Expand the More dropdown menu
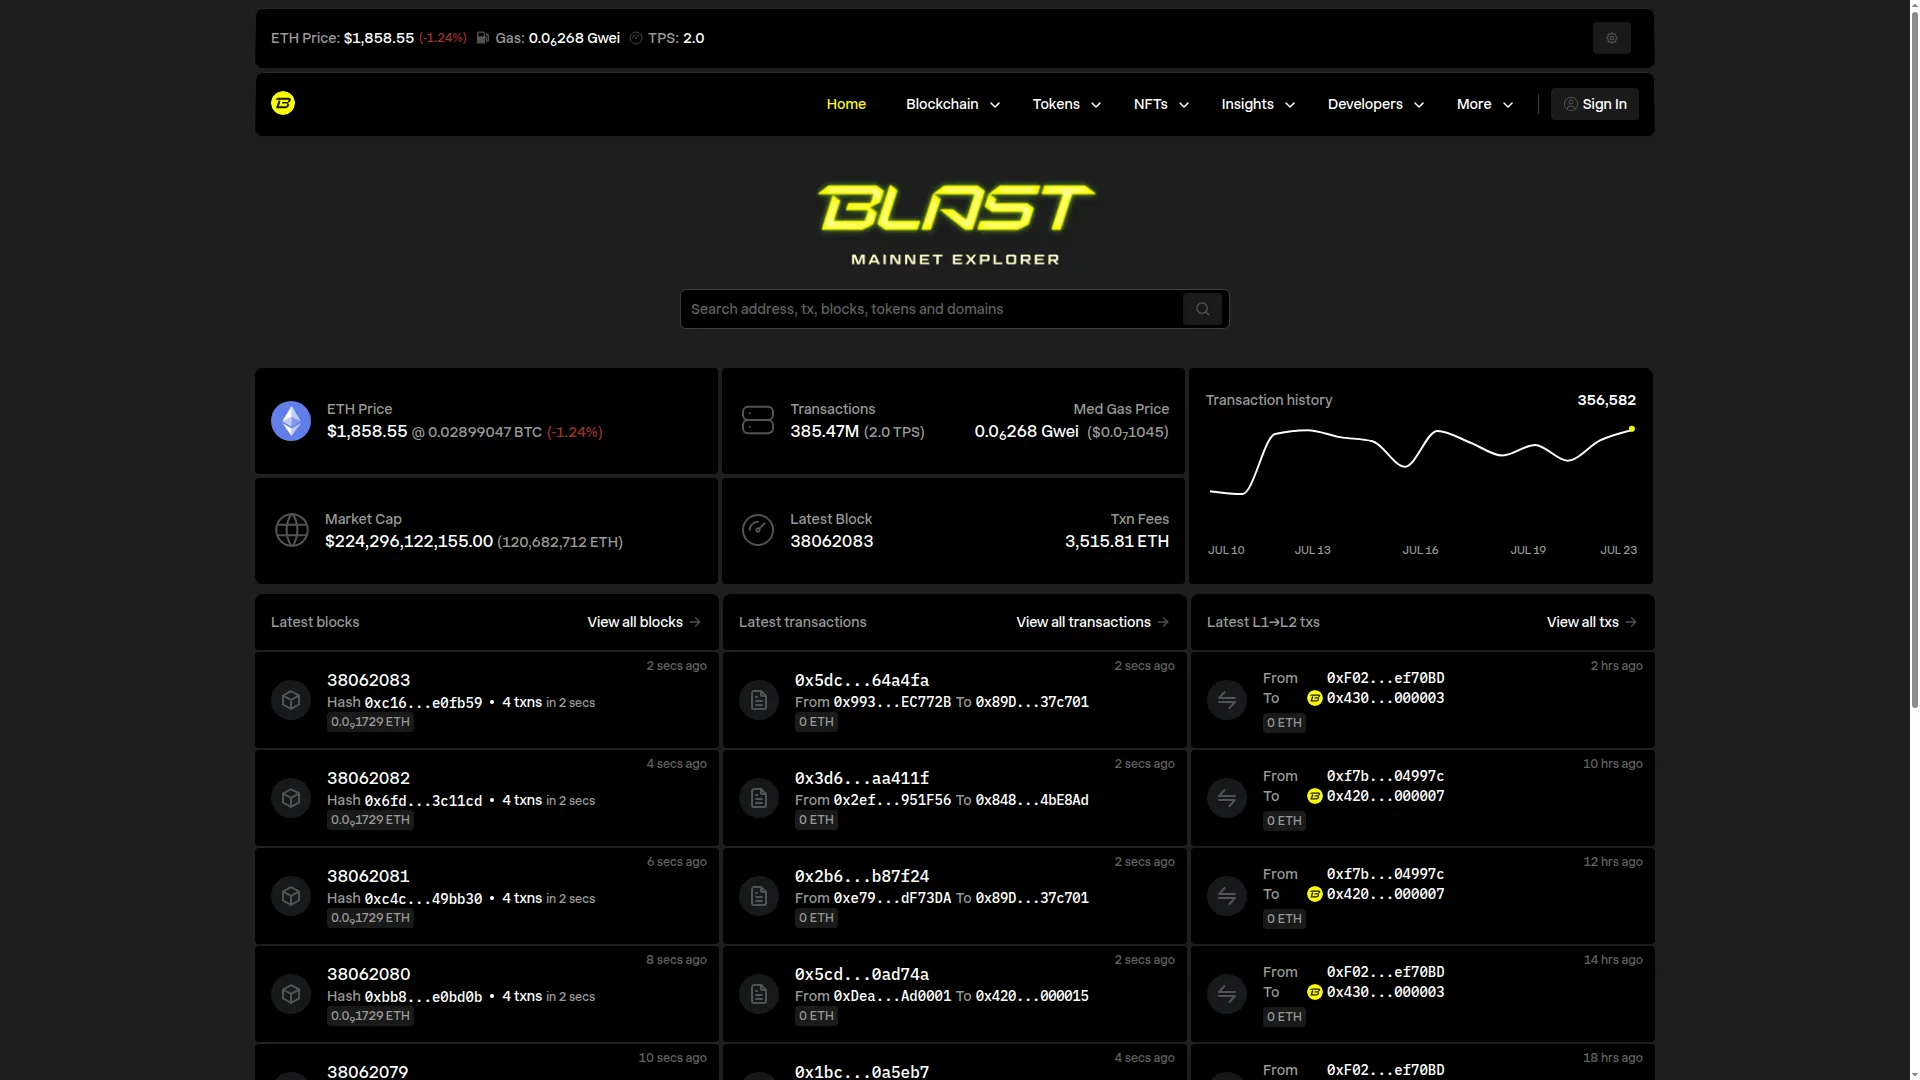 coord(1484,104)
